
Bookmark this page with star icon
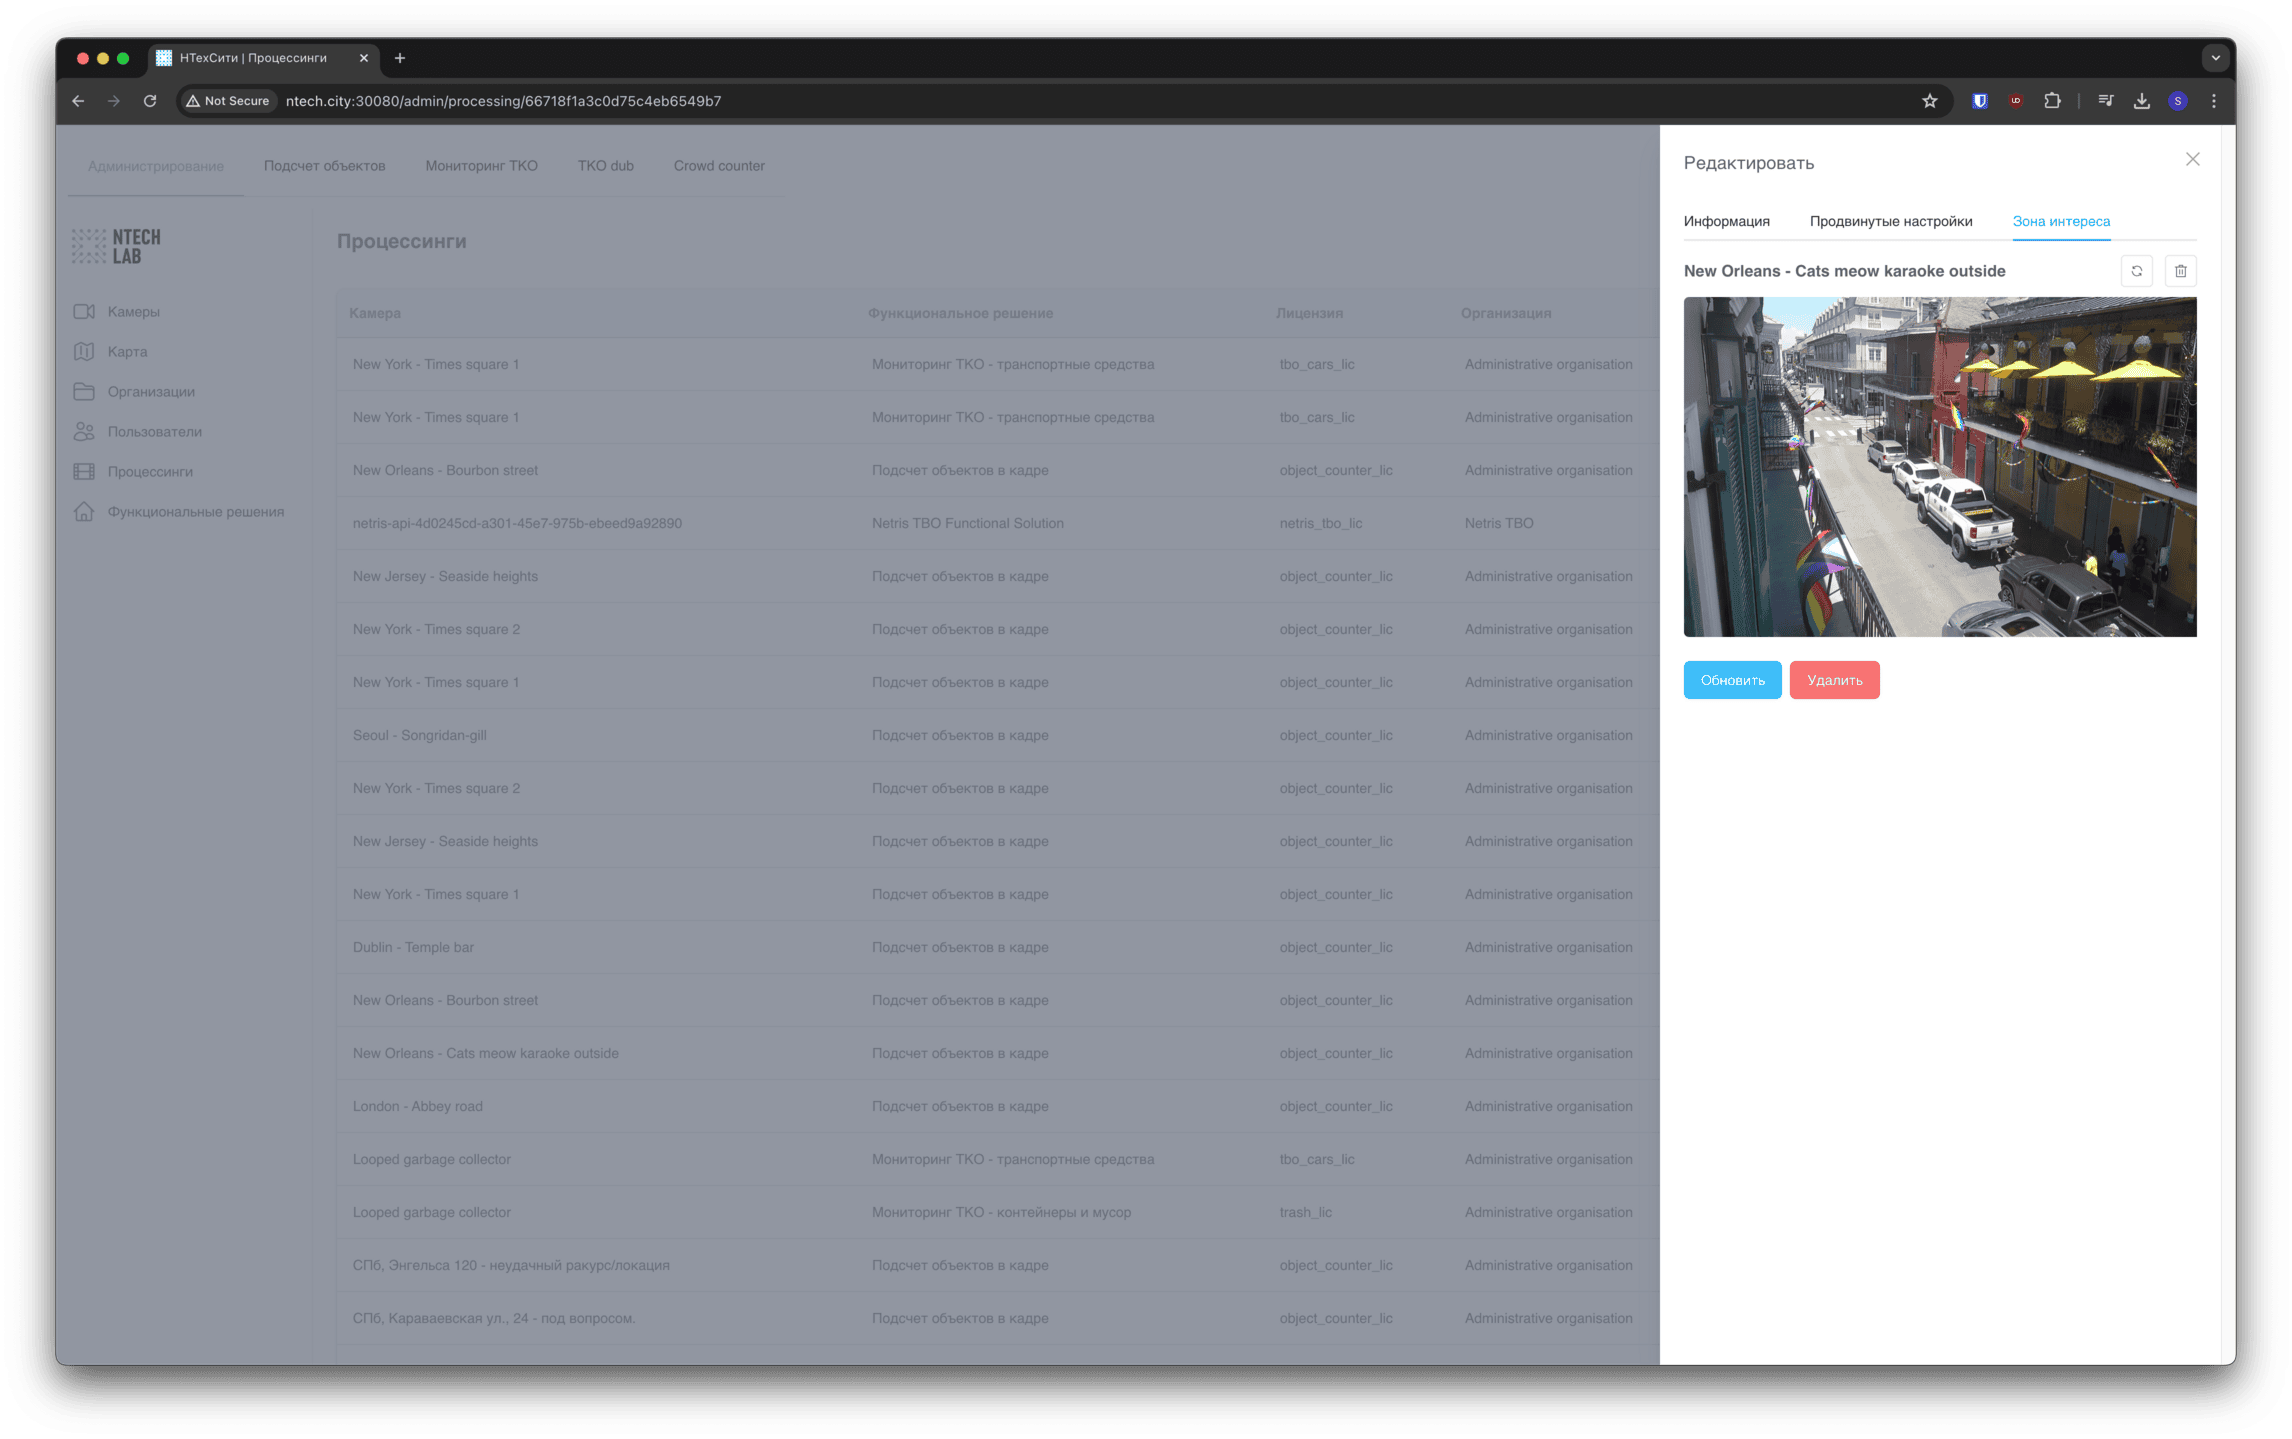click(x=1929, y=101)
